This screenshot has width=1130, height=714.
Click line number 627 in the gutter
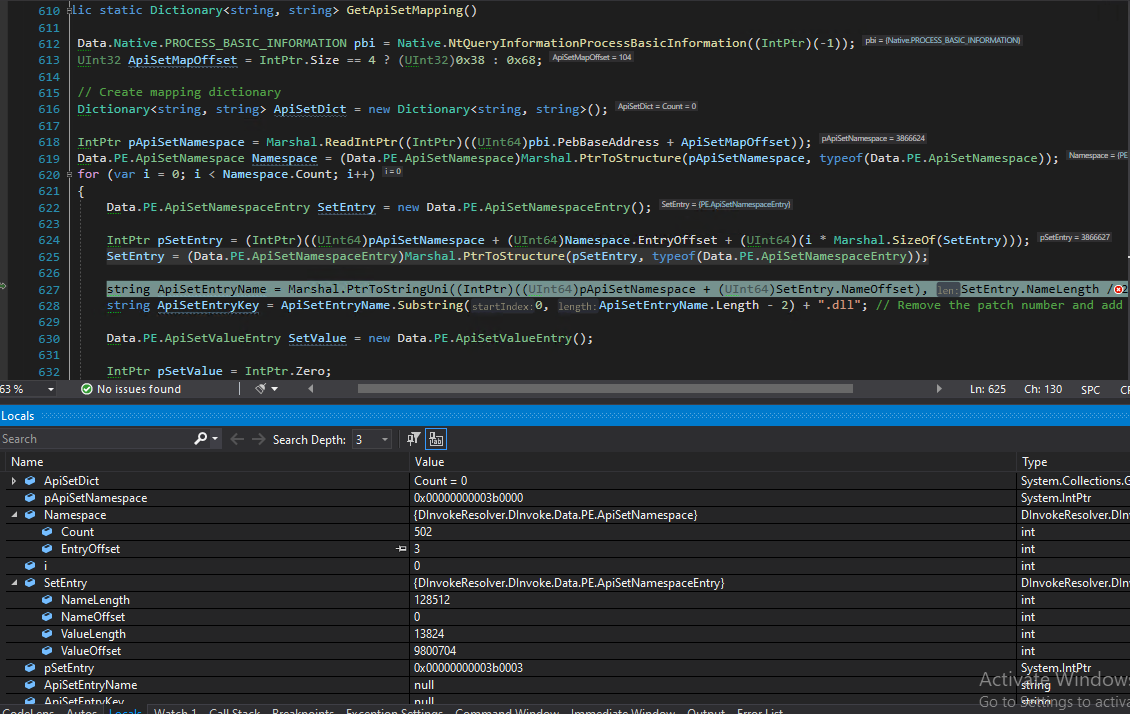[49, 290]
